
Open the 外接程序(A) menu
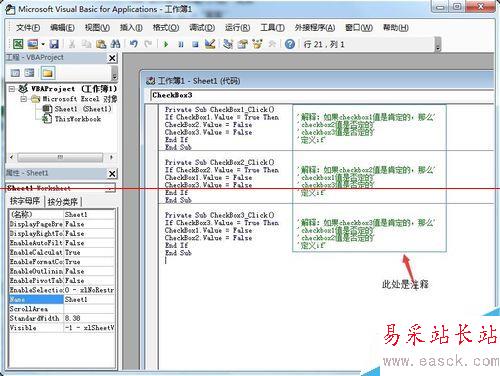pos(315,27)
